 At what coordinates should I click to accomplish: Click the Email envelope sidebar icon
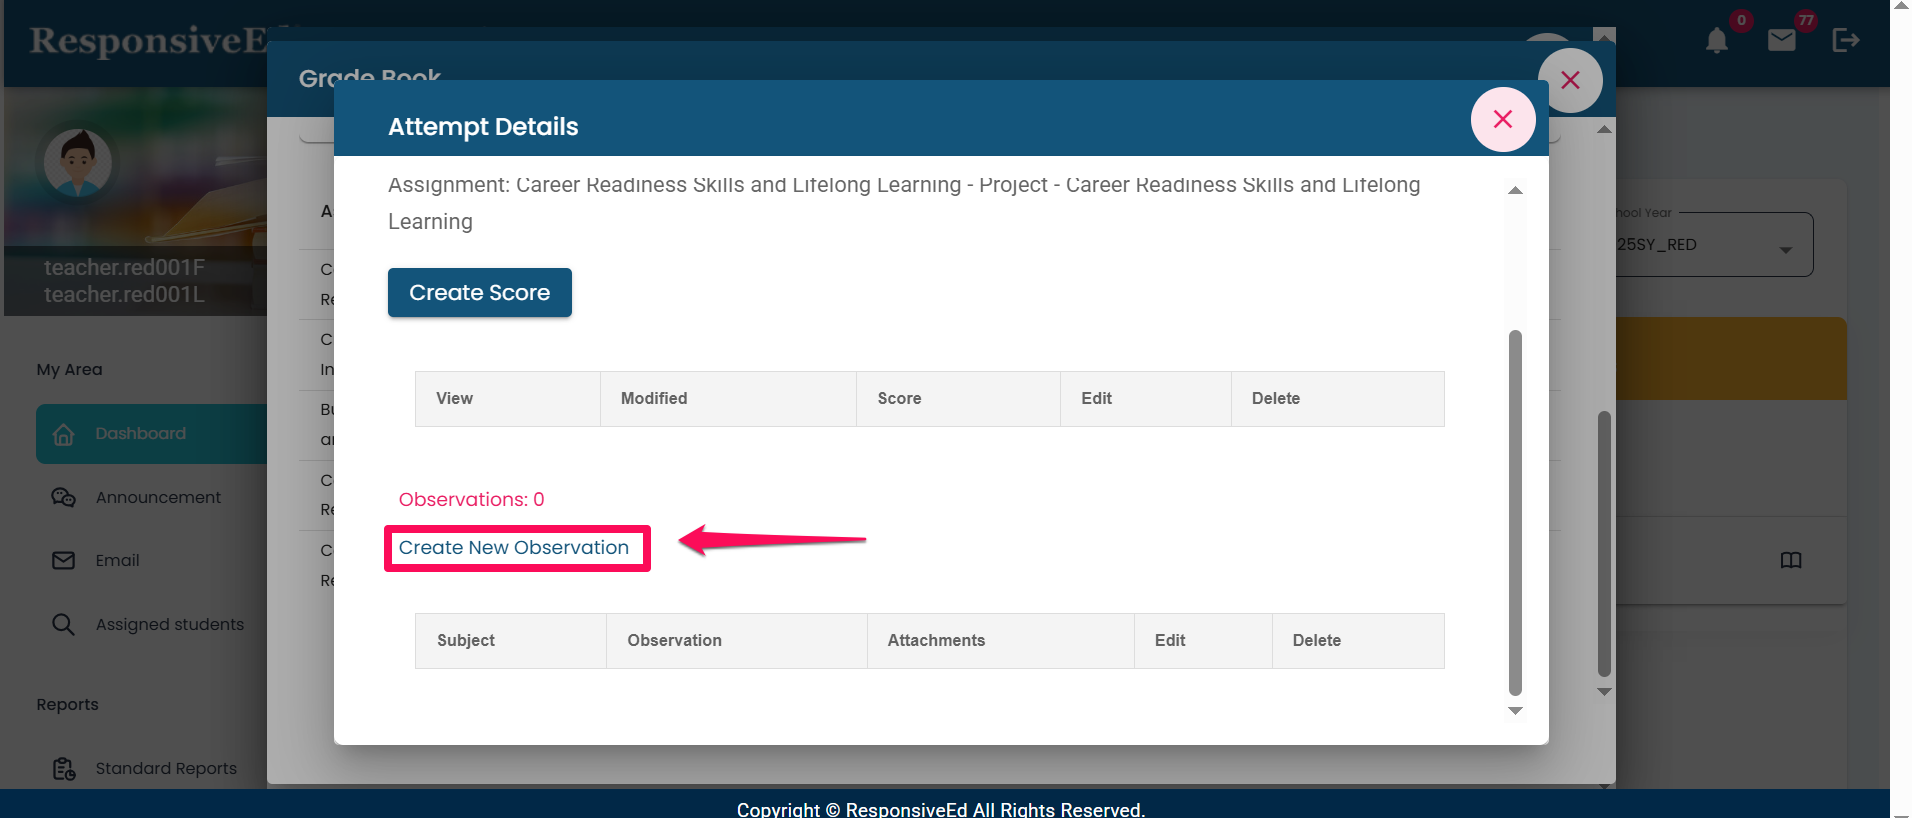coord(64,560)
